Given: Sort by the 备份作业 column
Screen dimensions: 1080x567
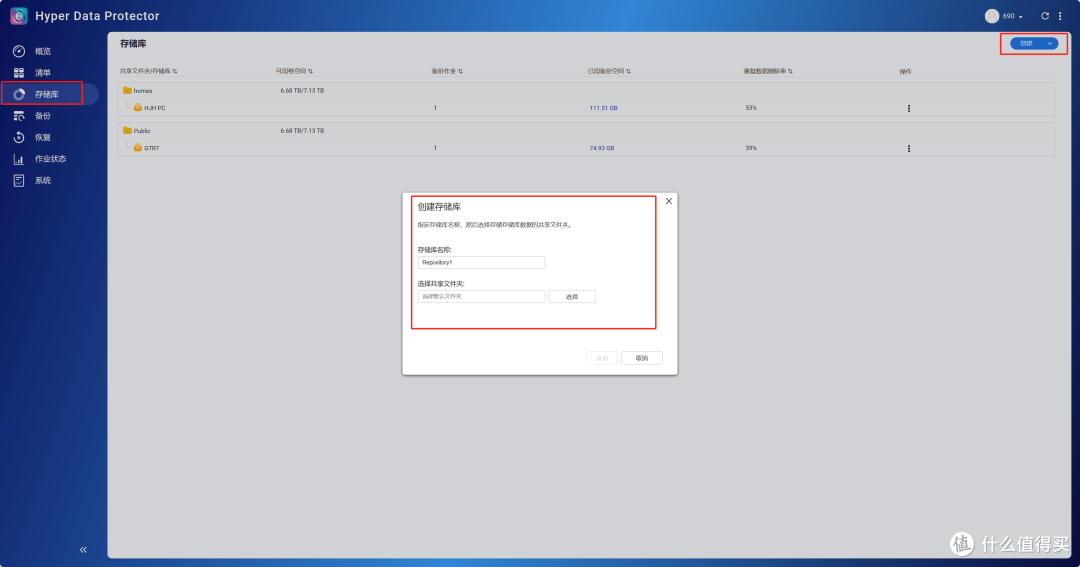Looking at the screenshot, I should pyautogui.click(x=447, y=71).
